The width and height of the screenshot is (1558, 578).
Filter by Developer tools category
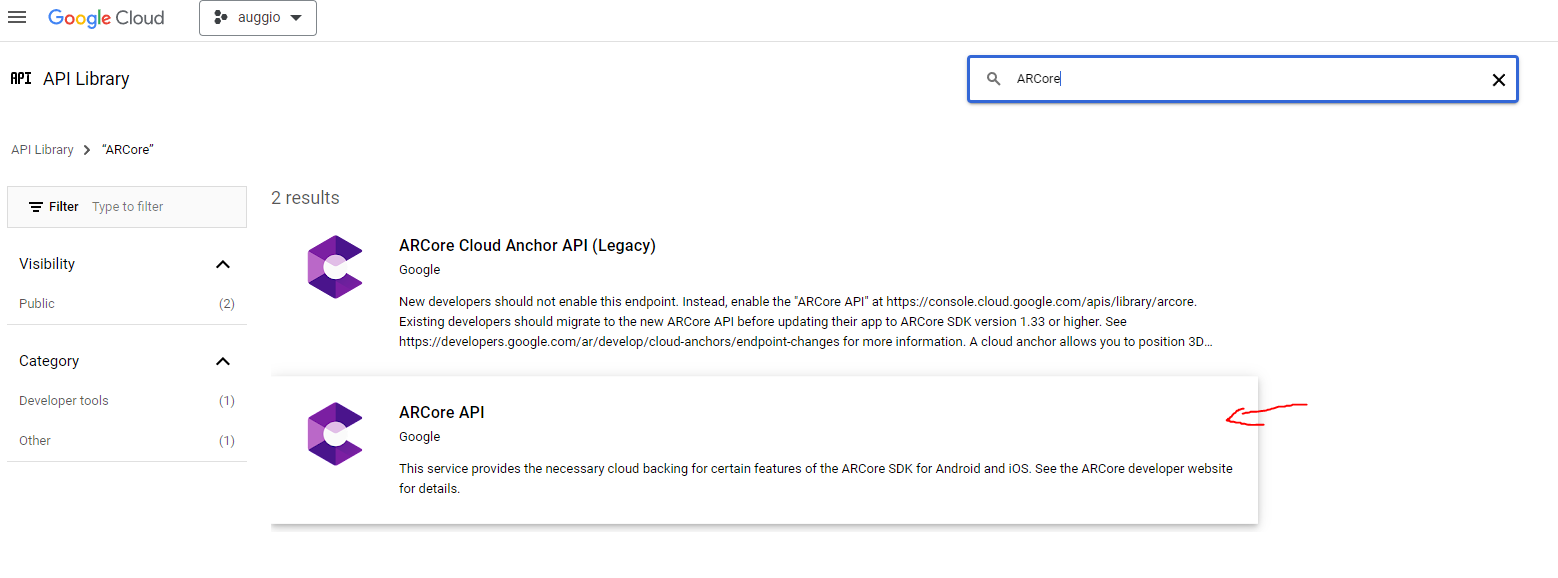tap(64, 400)
